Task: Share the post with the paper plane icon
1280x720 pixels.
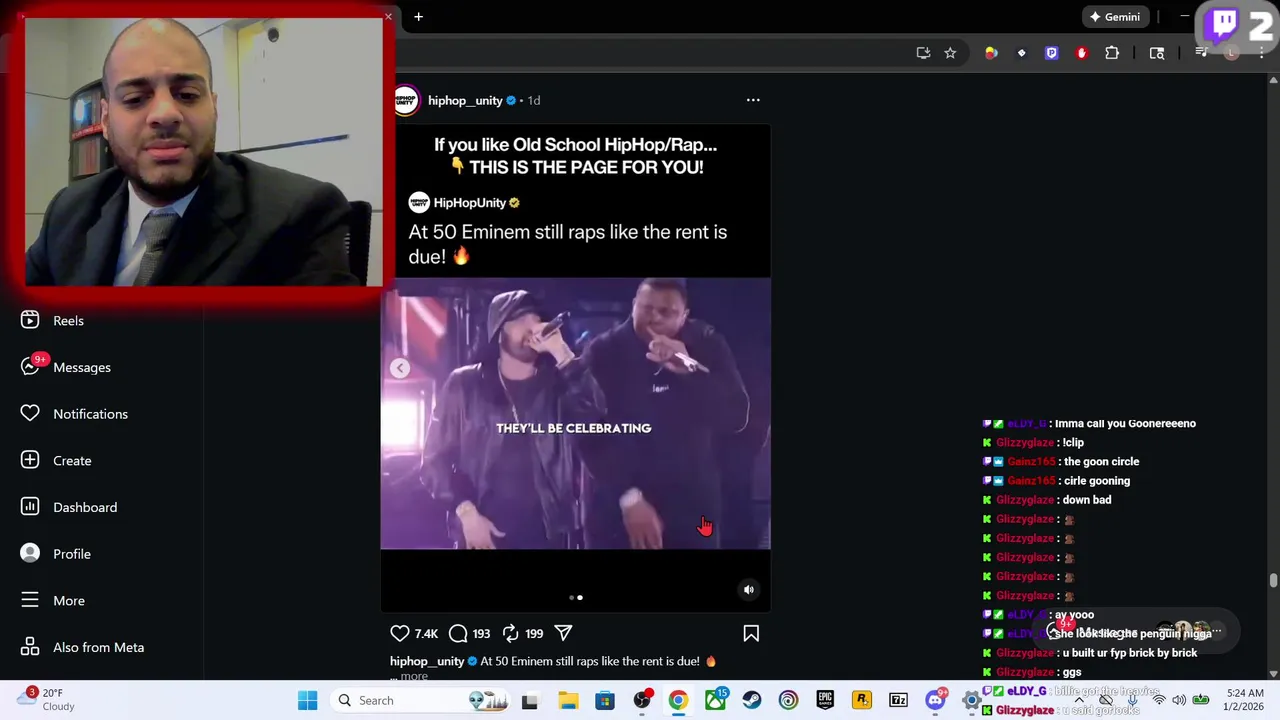Action: point(563,633)
